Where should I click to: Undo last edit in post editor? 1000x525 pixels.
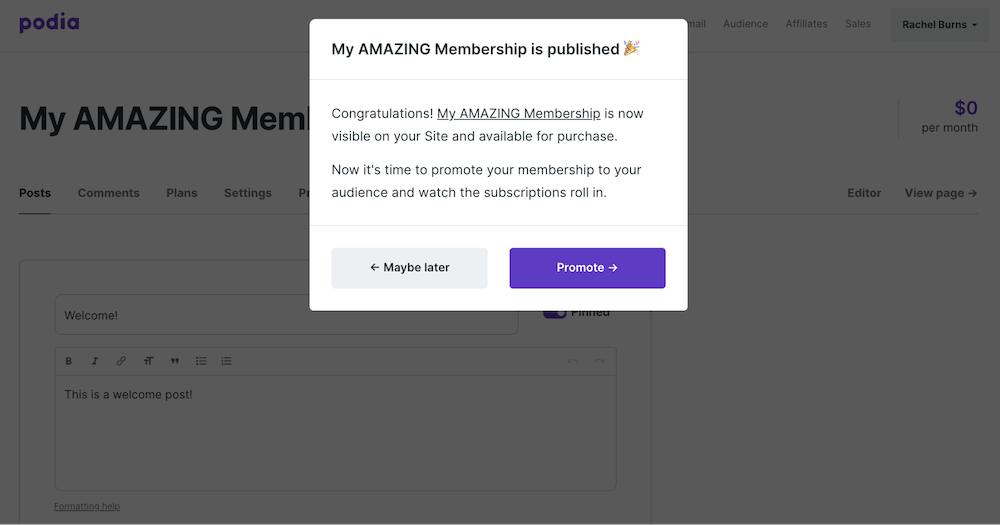[x=573, y=361]
